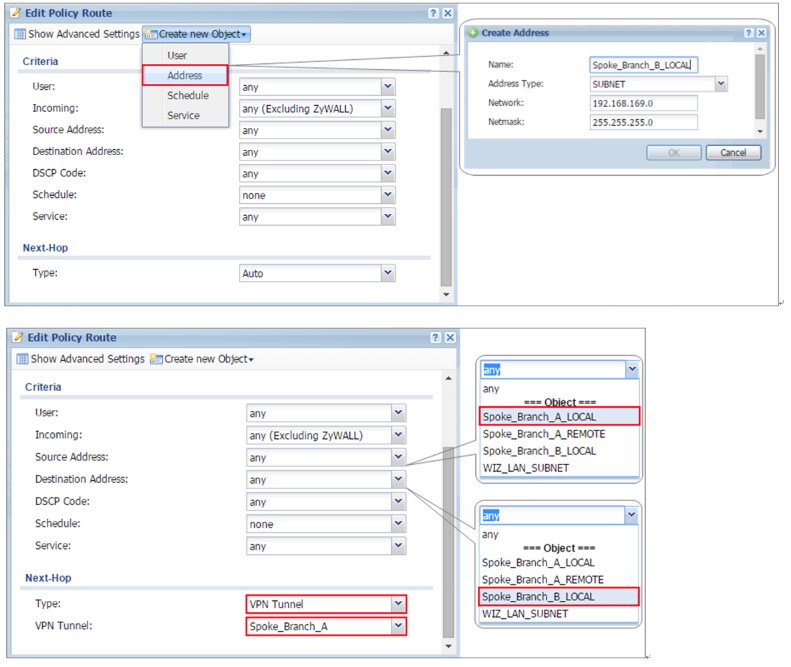791x667 pixels.
Task: Select Schedule from Create new Object menu
Action: tap(187, 95)
